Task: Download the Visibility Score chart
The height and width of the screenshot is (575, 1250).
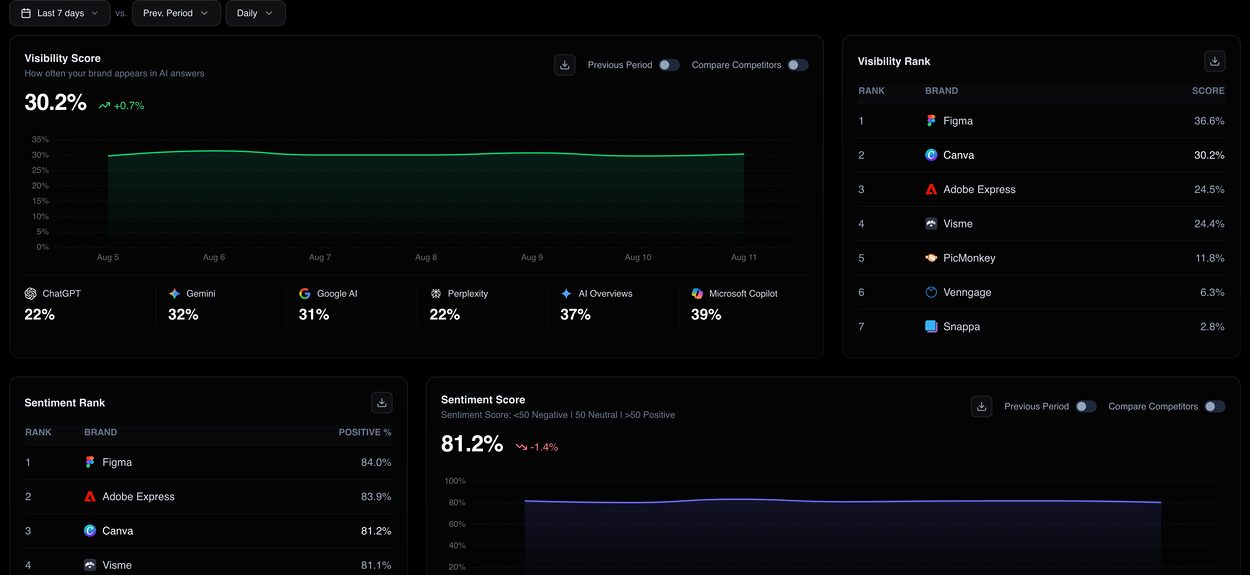Action: click(565, 65)
